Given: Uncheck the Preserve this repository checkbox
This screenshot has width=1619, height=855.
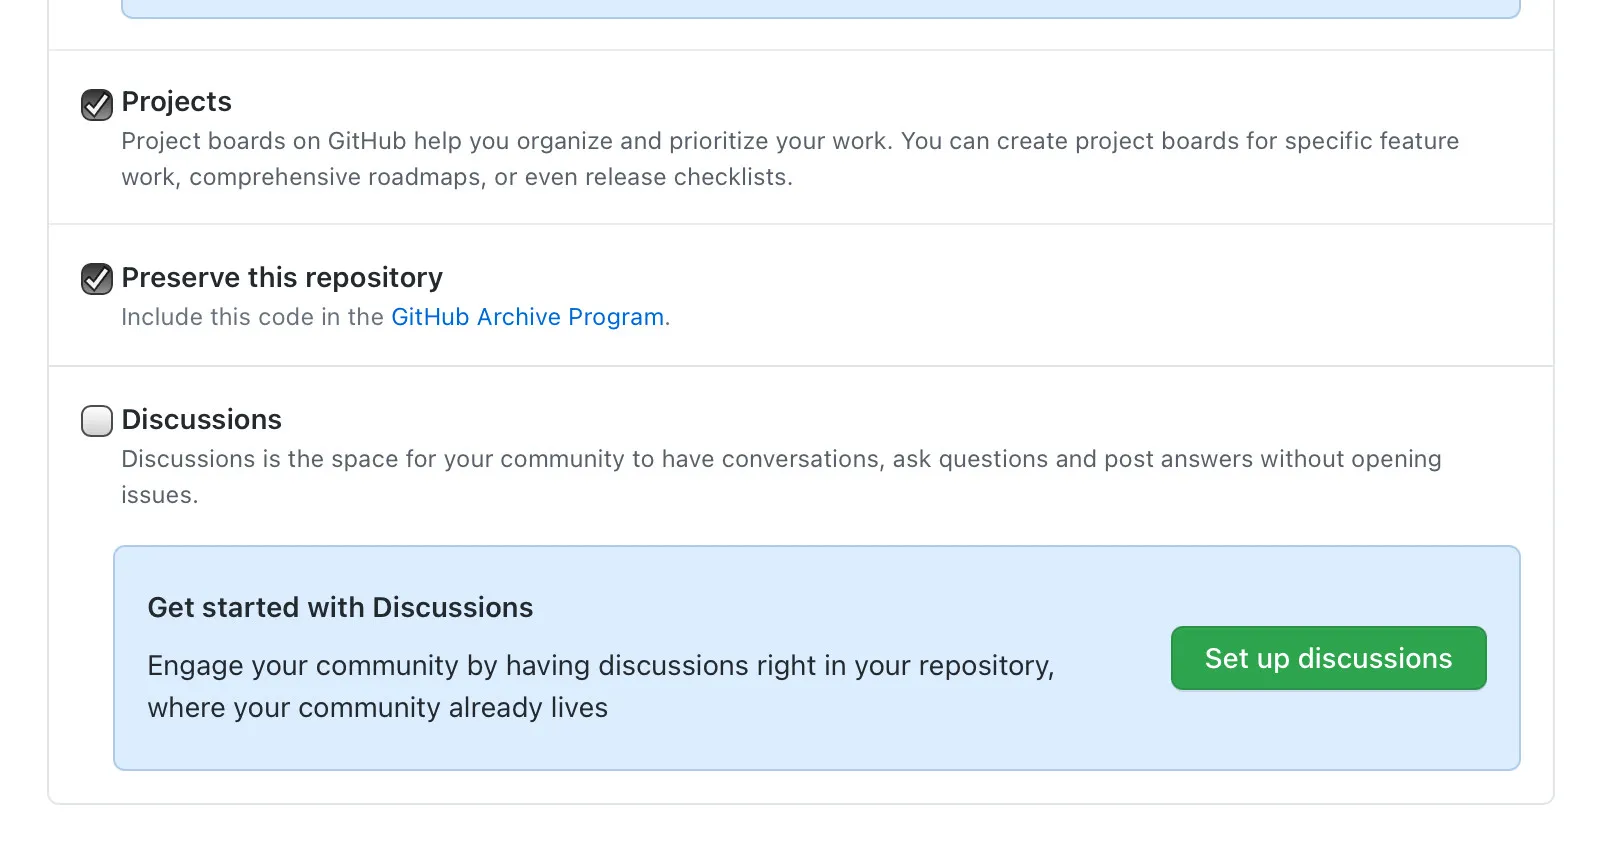Looking at the screenshot, I should coord(97,279).
